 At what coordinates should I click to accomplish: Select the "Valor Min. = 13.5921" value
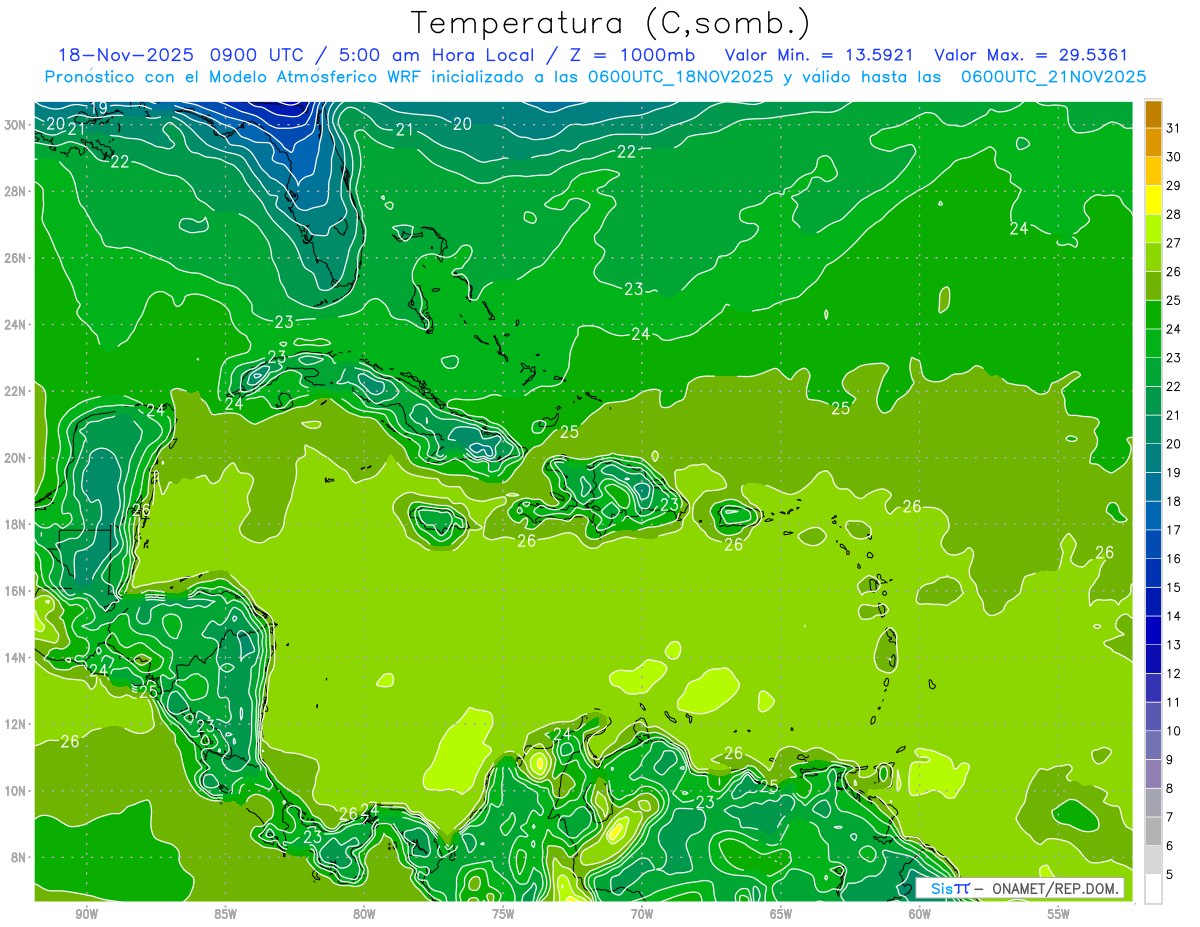point(818,55)
